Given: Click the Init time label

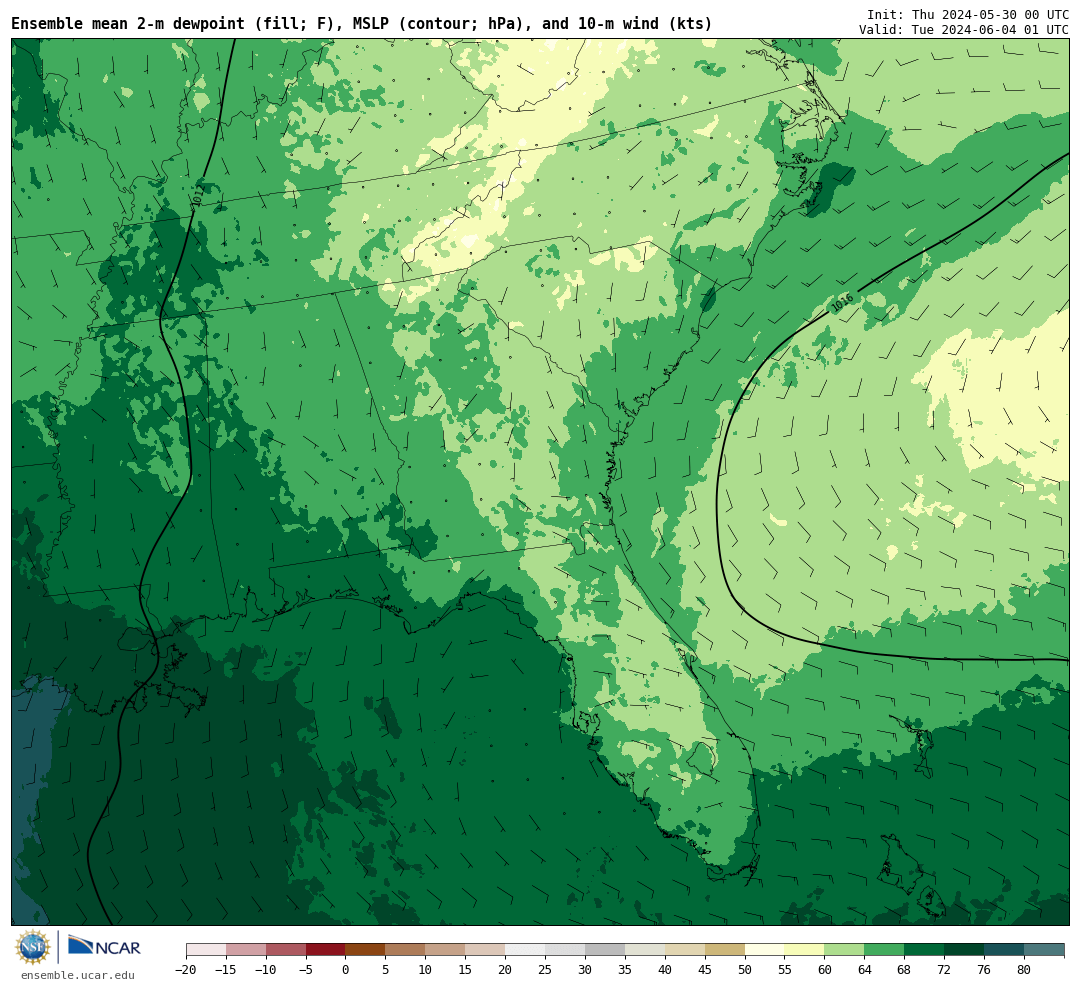Looking at the screenshot, I should (x=968, y=14).
